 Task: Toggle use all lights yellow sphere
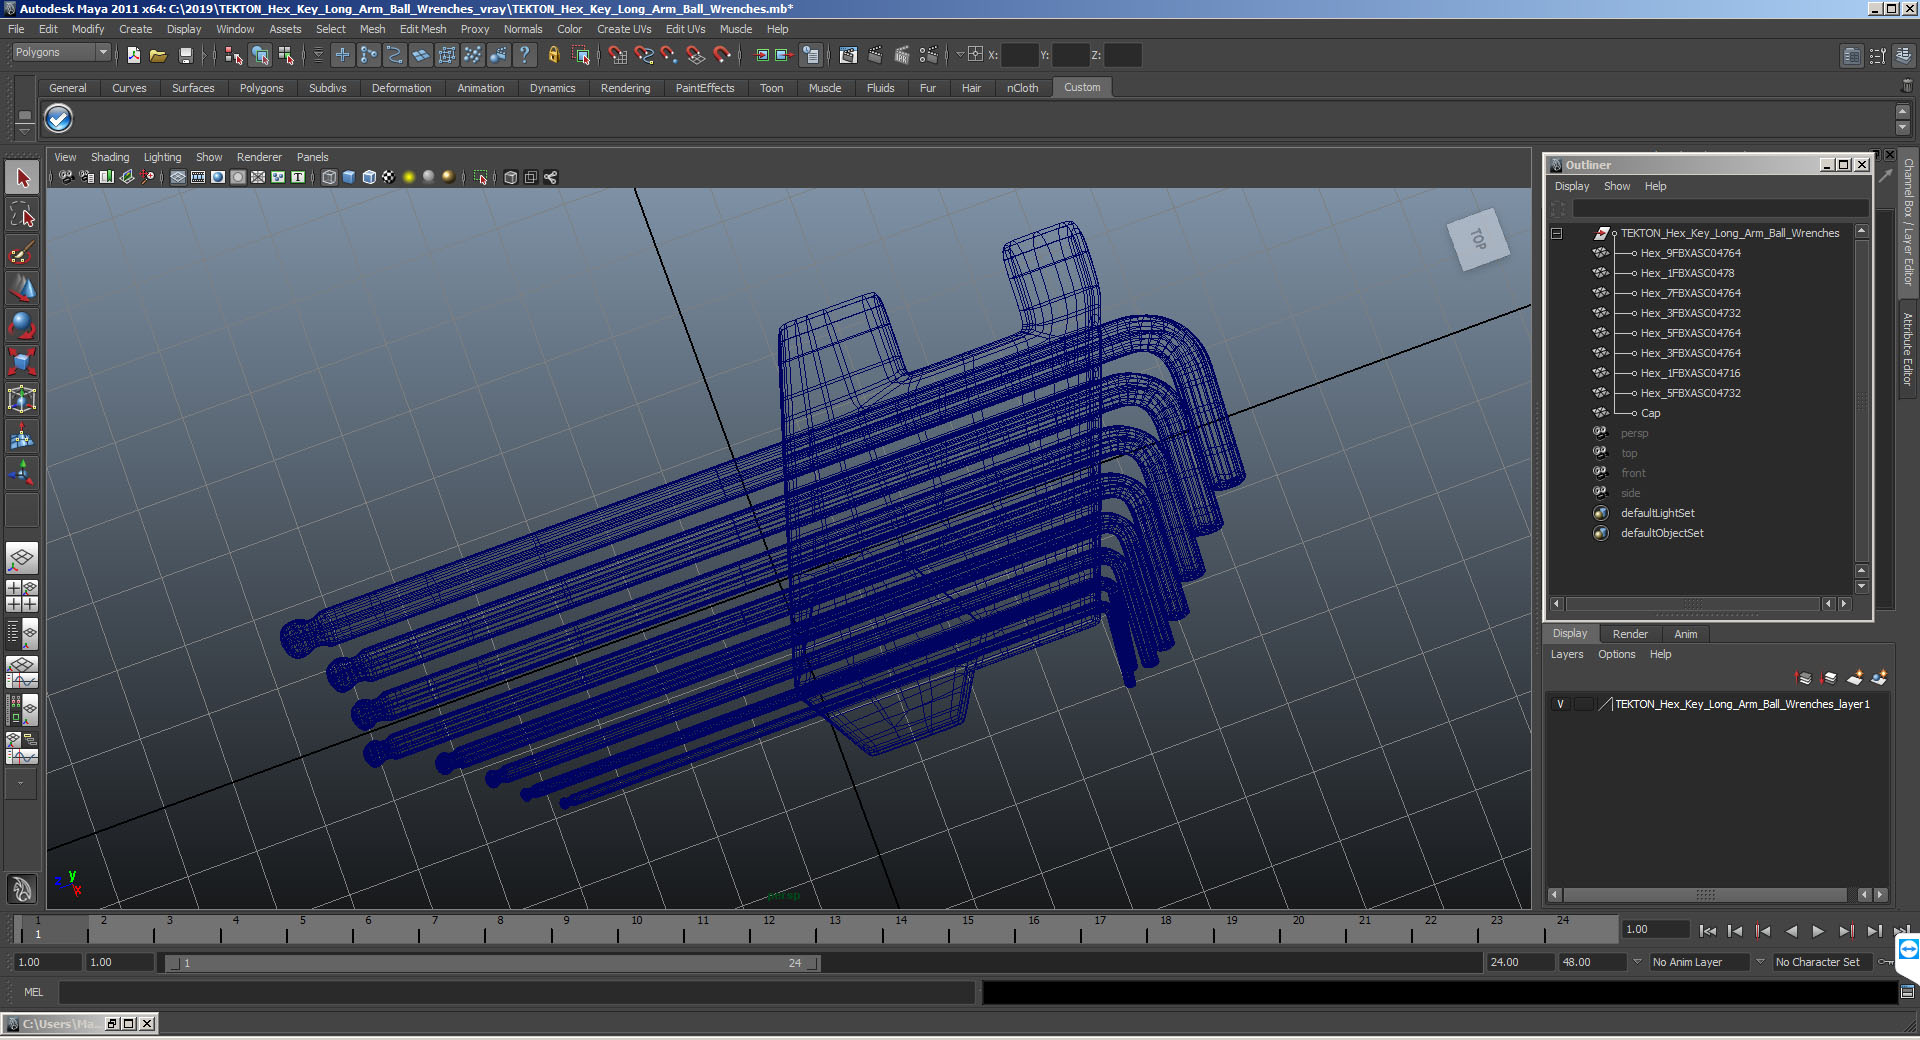[409, 177]
